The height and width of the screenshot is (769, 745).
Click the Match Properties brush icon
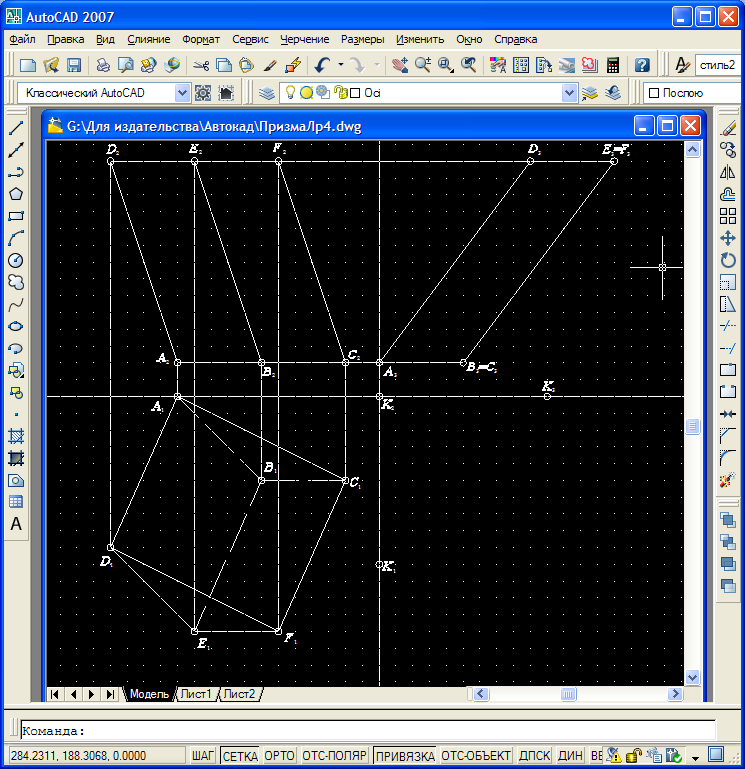coord(270,65)
